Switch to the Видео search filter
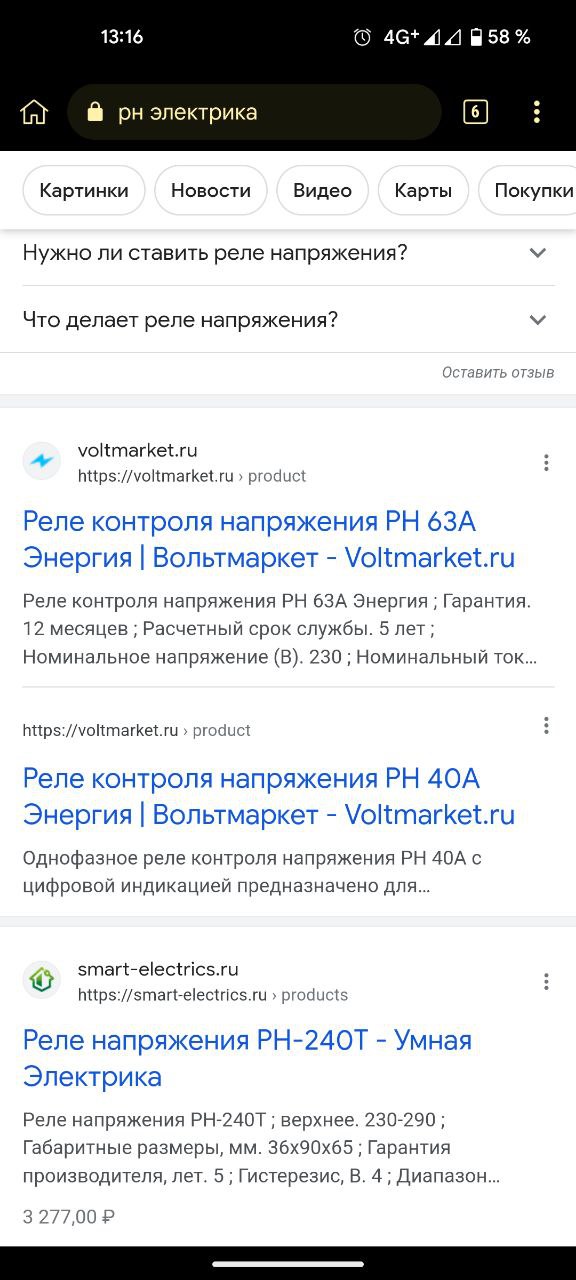 click(322, 190)
